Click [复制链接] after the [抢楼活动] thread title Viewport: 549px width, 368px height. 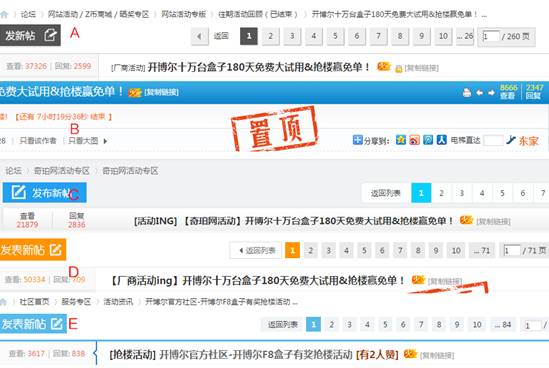[x=437, y=355]
